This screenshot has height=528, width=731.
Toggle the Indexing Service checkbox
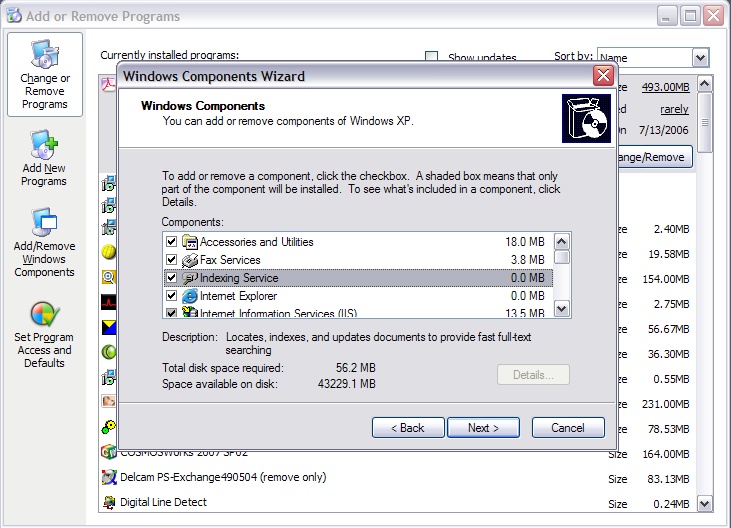tap(172, 278)
